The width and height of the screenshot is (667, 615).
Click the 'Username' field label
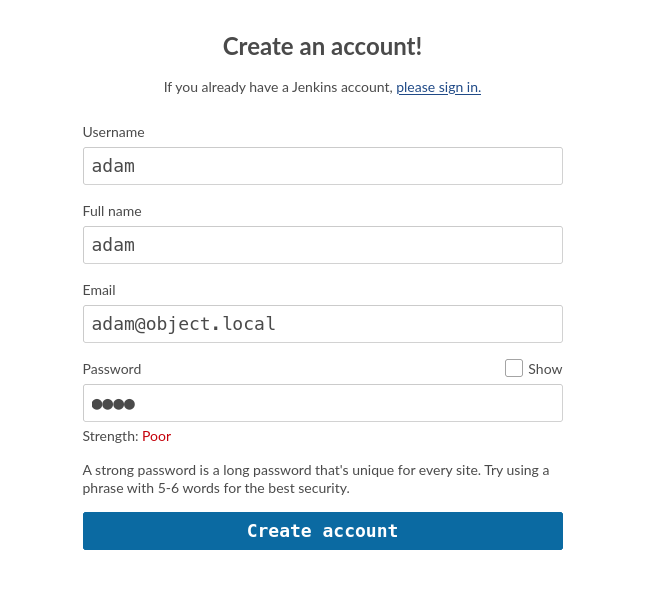(113, 132)
